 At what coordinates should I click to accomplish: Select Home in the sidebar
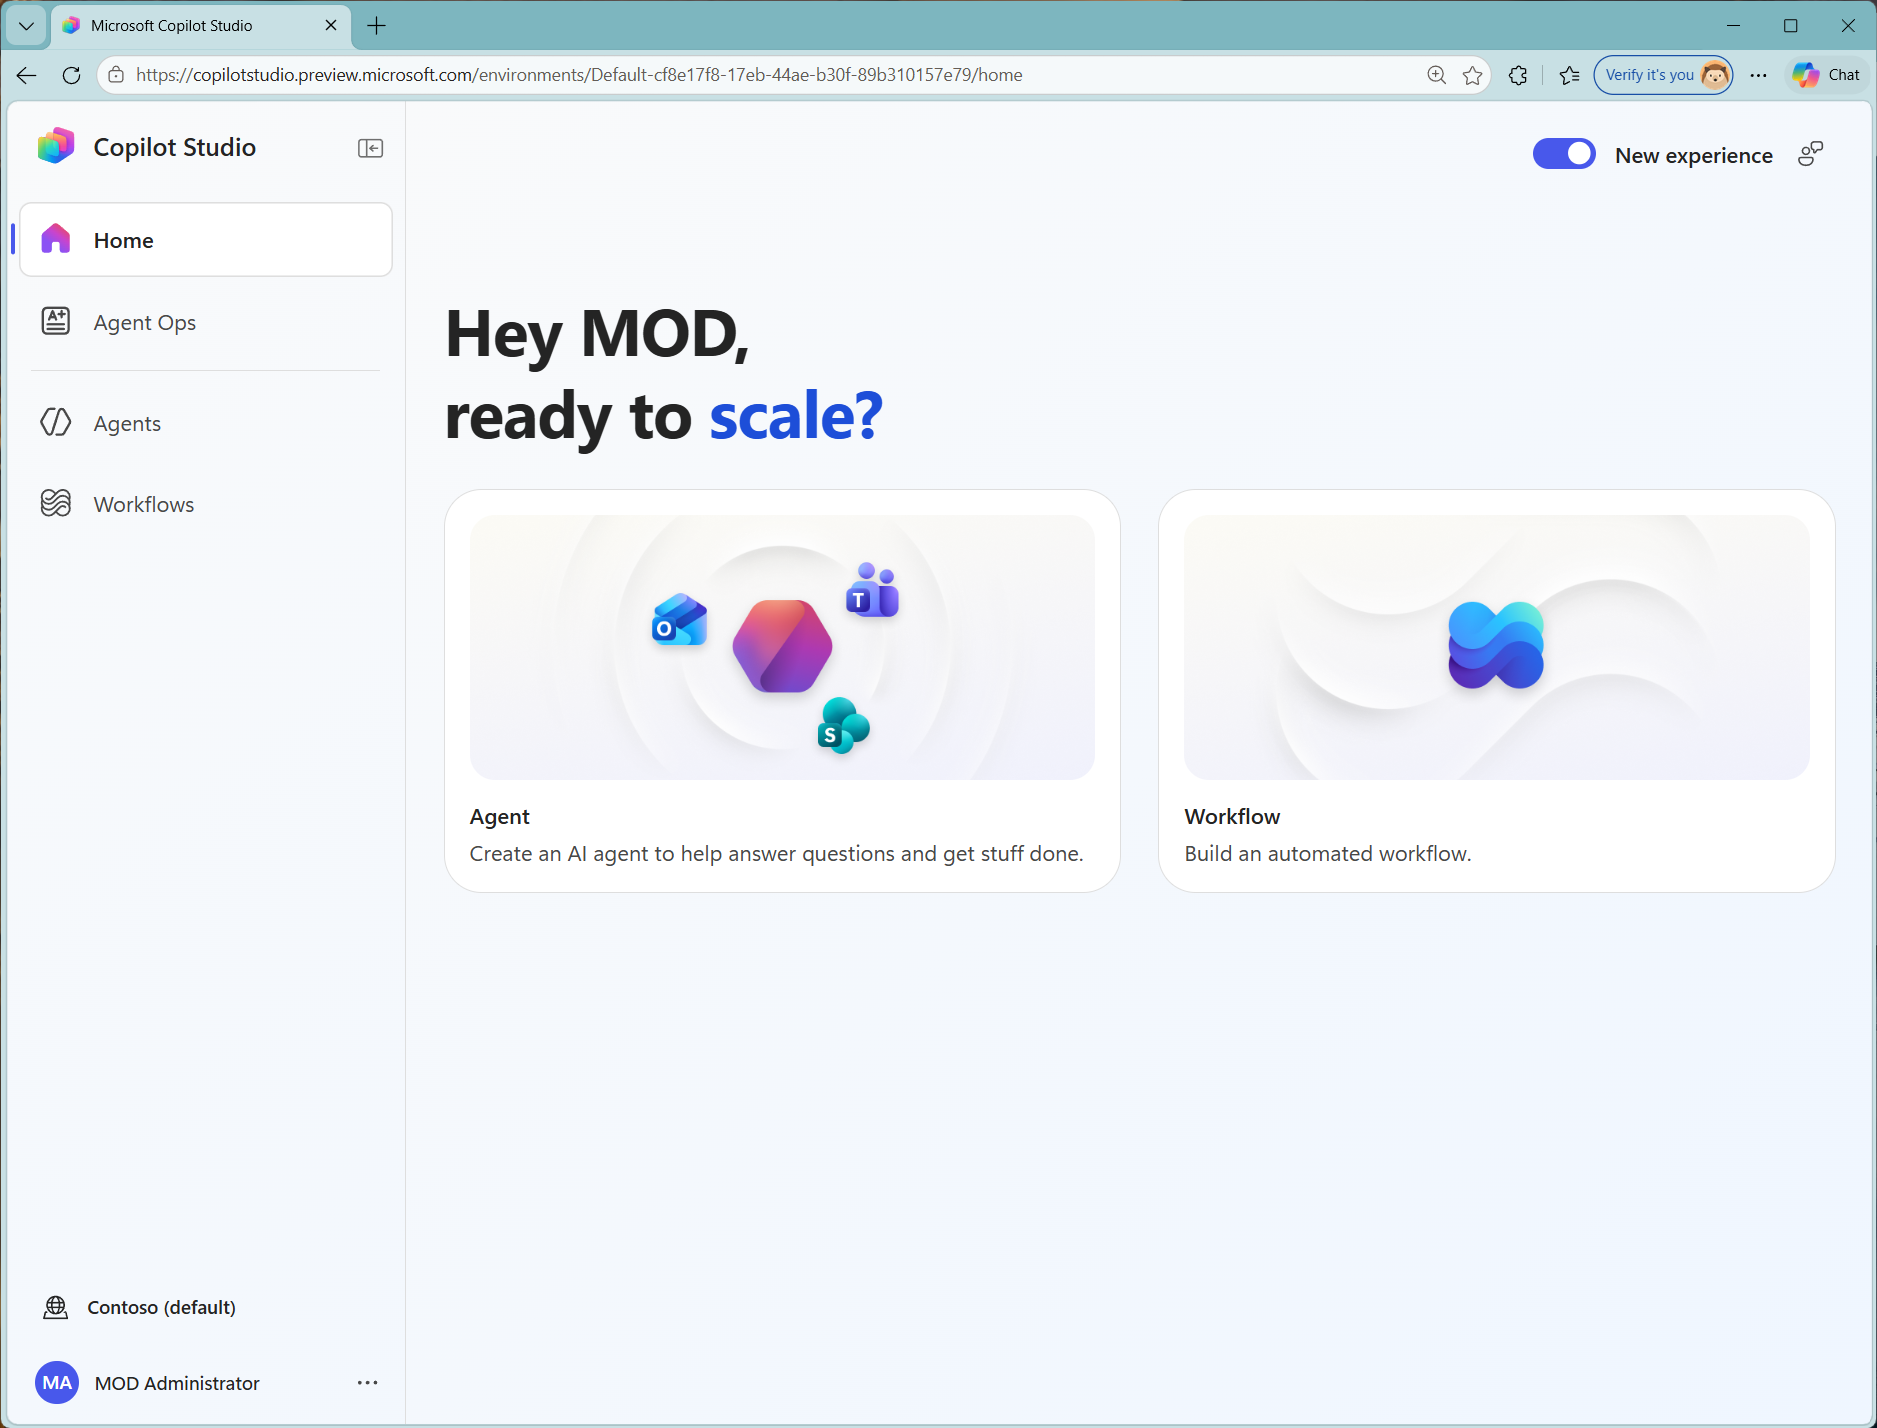pyautogui.click(x=206, y=240)
